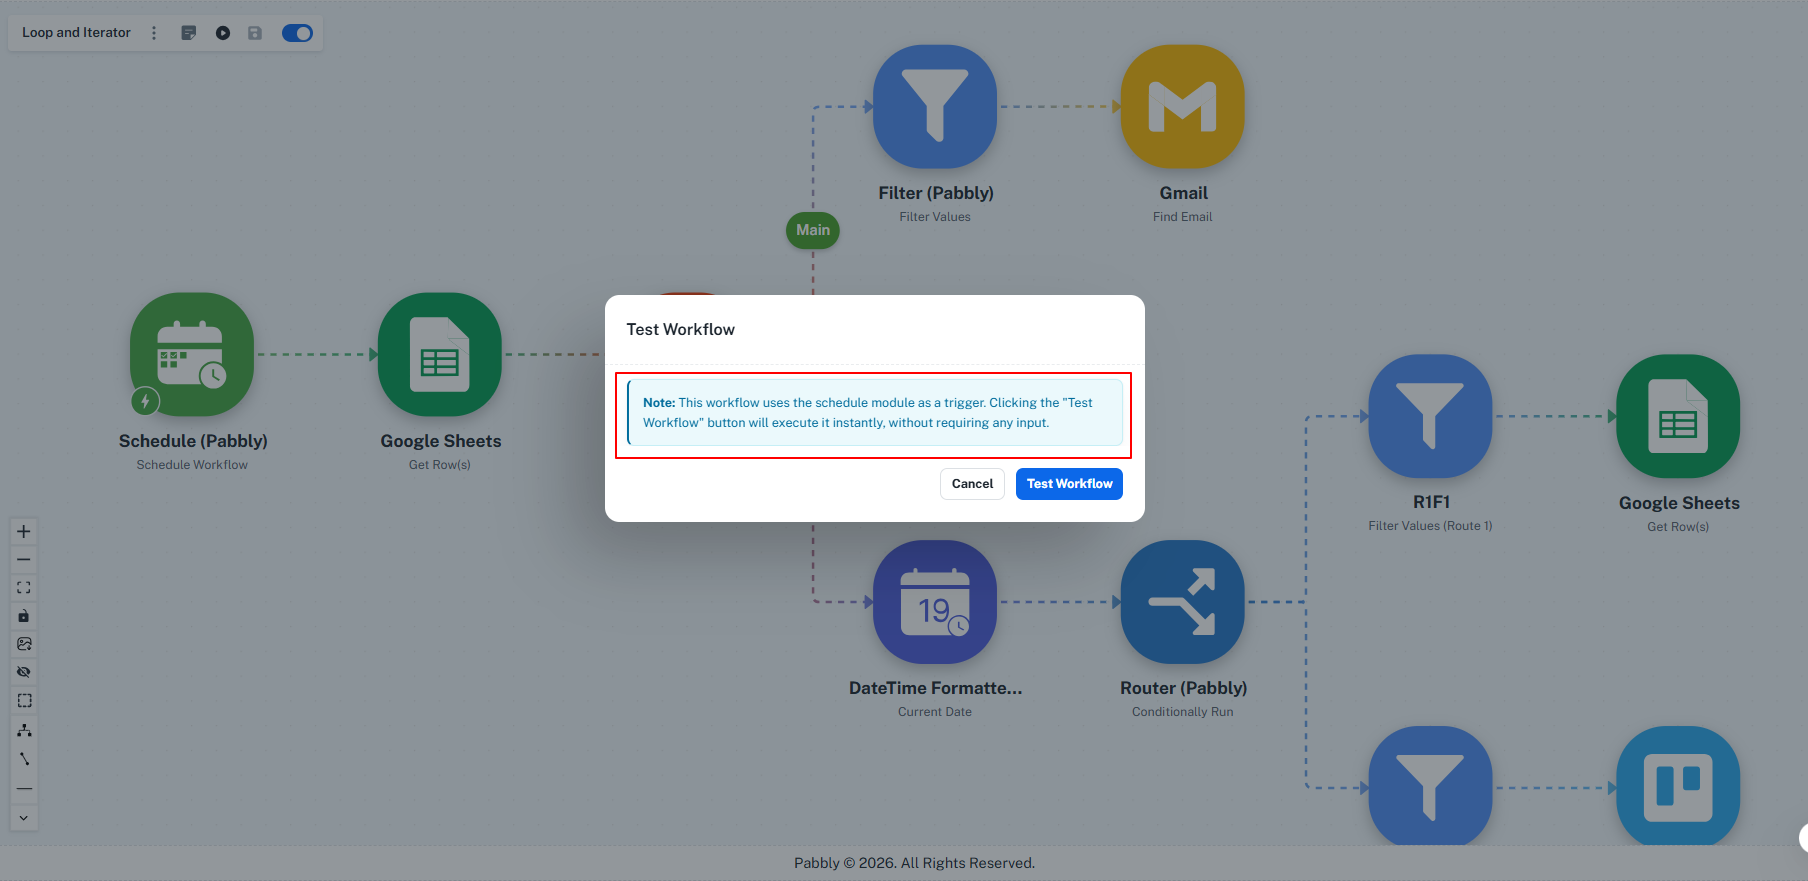Viewport: 1808px width, 881px height.
Task: Open the three-dot workflow options menu
Action: pyautogui.click(x=154, y=33)
